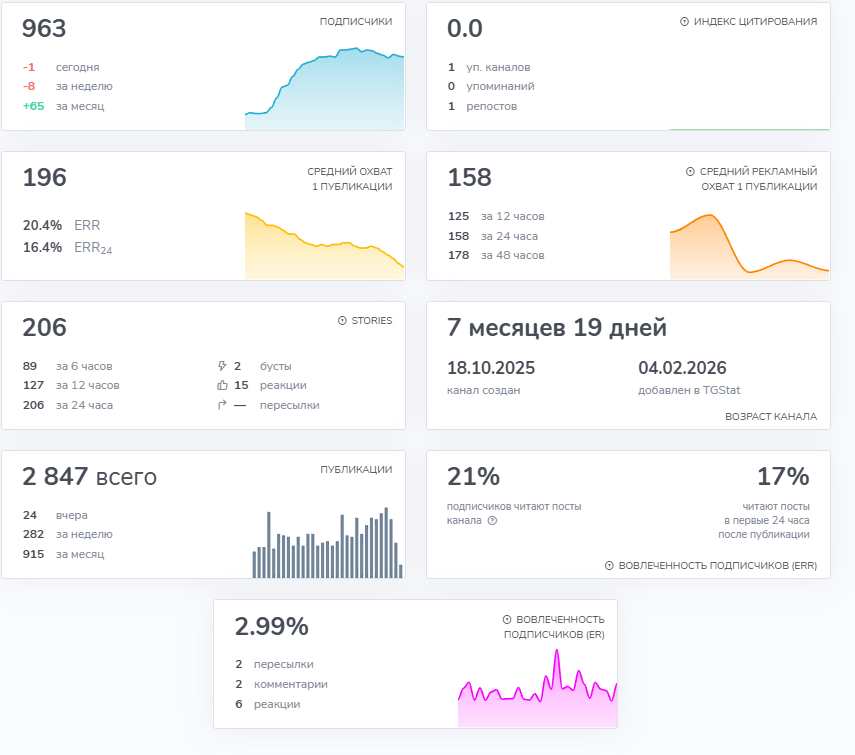This screenshot has width=855, height=755.
Task: Click the help icon beside ИНДЕКС ЦИТИРОВАНИЯ
Action: (x=684, y=22)
